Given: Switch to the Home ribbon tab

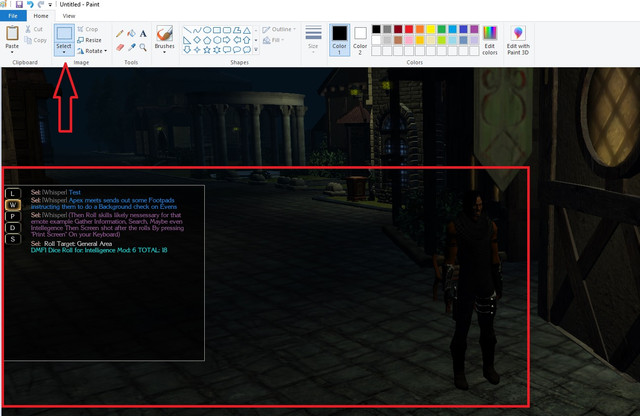Looking at the screenshot, I should 41,16.
